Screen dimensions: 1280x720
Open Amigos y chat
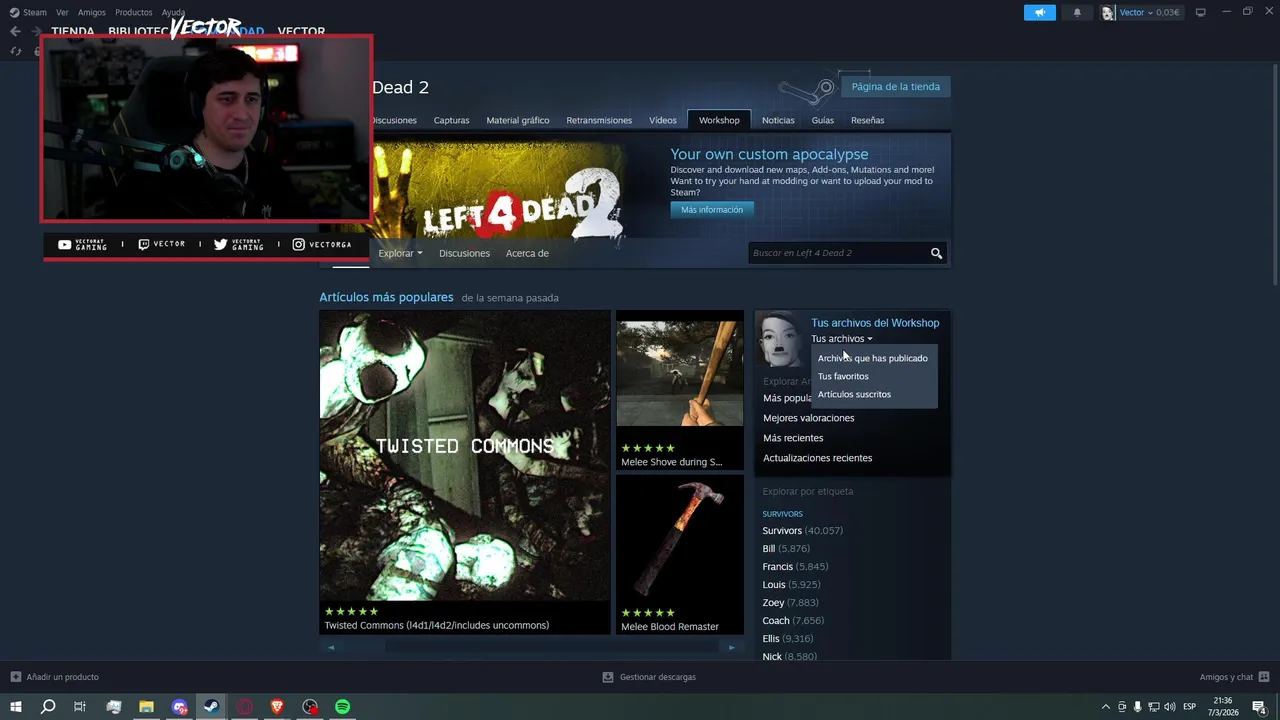tap(1235, 677)
